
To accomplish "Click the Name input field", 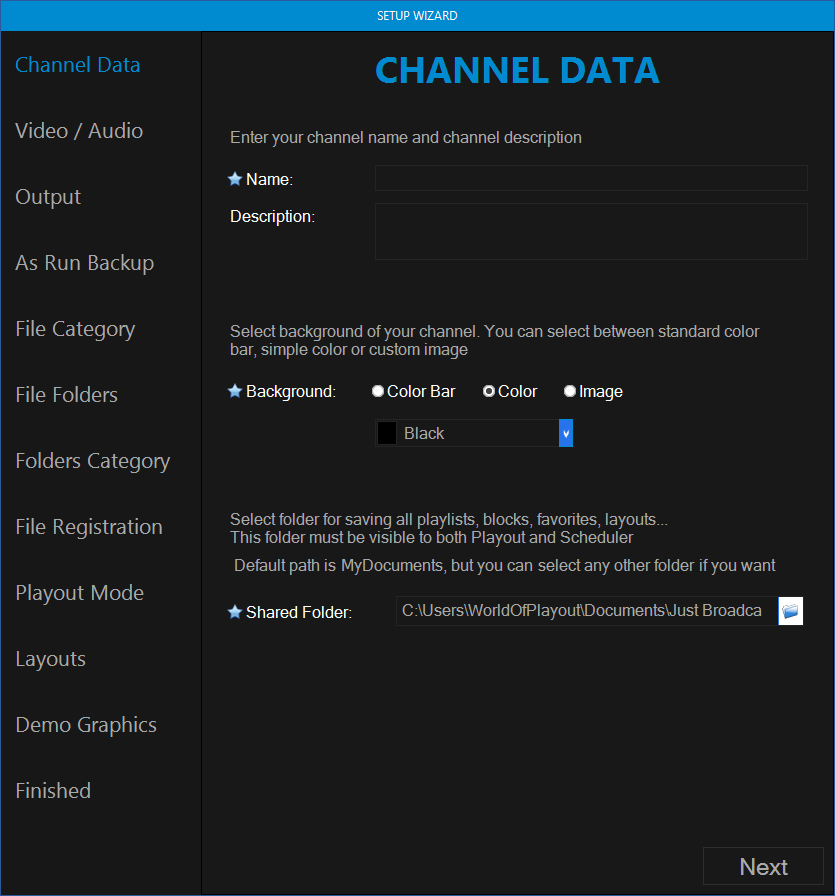I will 590,178.
